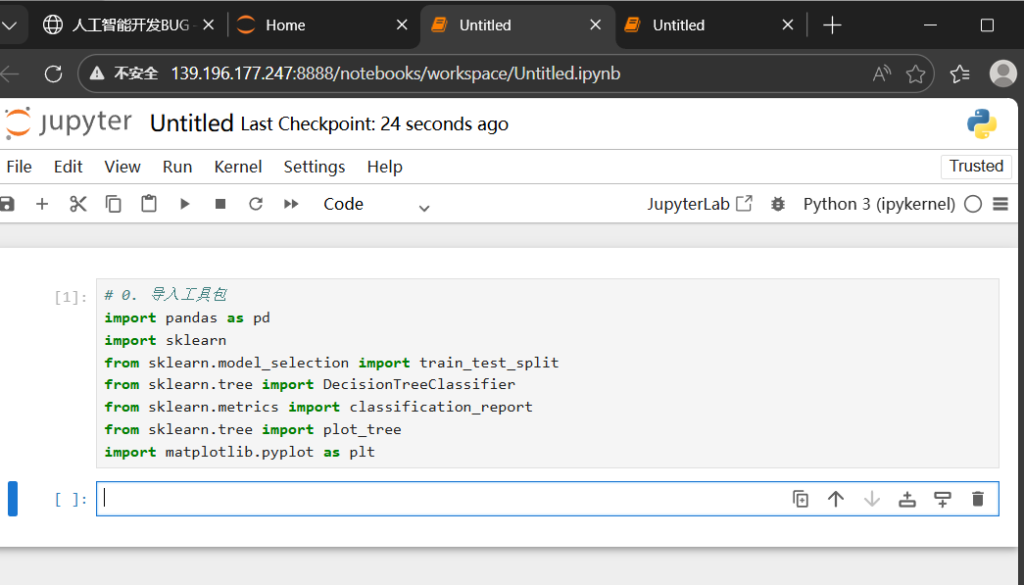Open the Kernel menu
This screenshot has width=1024, height=585.
[x=238, y=167]
